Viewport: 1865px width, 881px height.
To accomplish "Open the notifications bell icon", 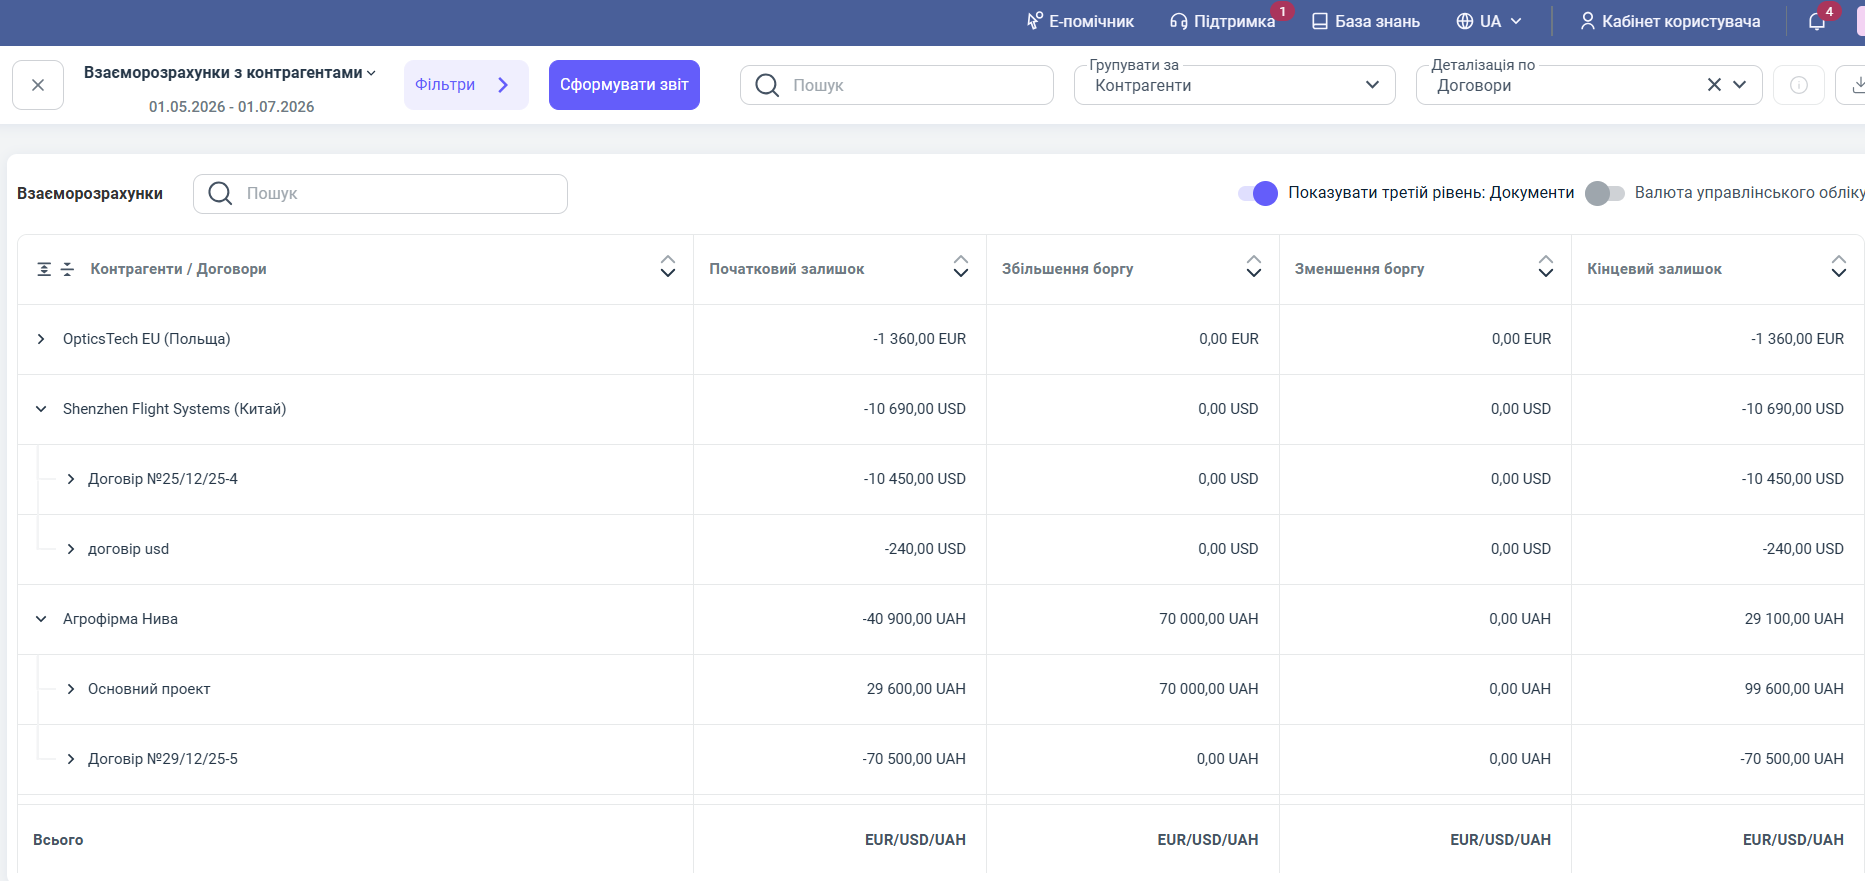I will 1817,21.
